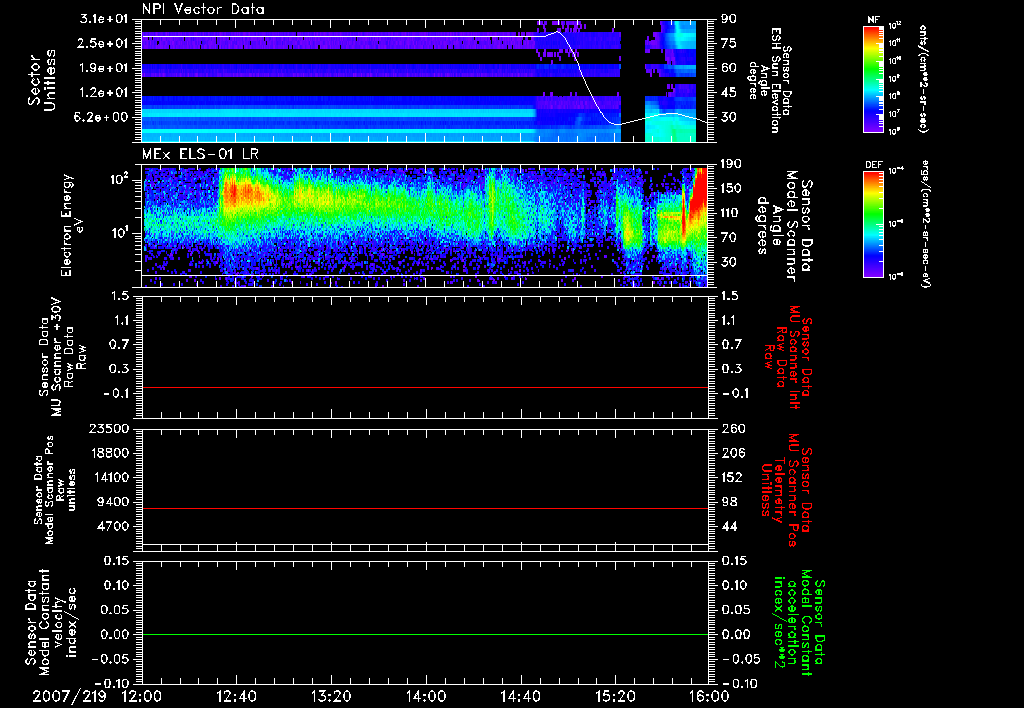
Task: Click the red "MU Scanner Pos Telemetry" label
Action: (x=787, y=489)
